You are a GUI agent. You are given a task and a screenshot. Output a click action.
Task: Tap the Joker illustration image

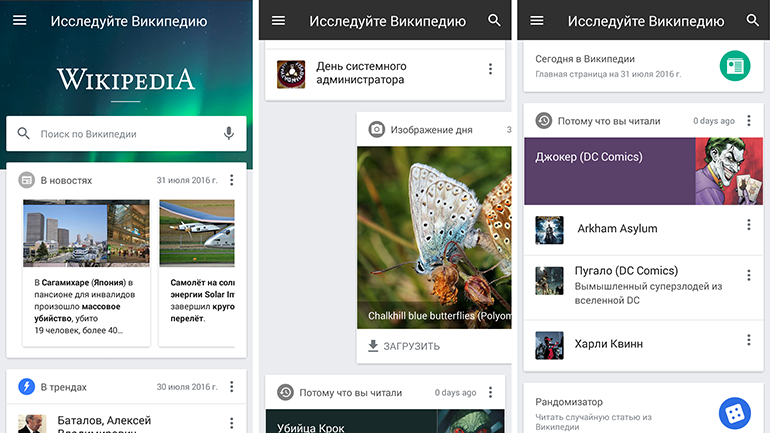click(729, 171)
